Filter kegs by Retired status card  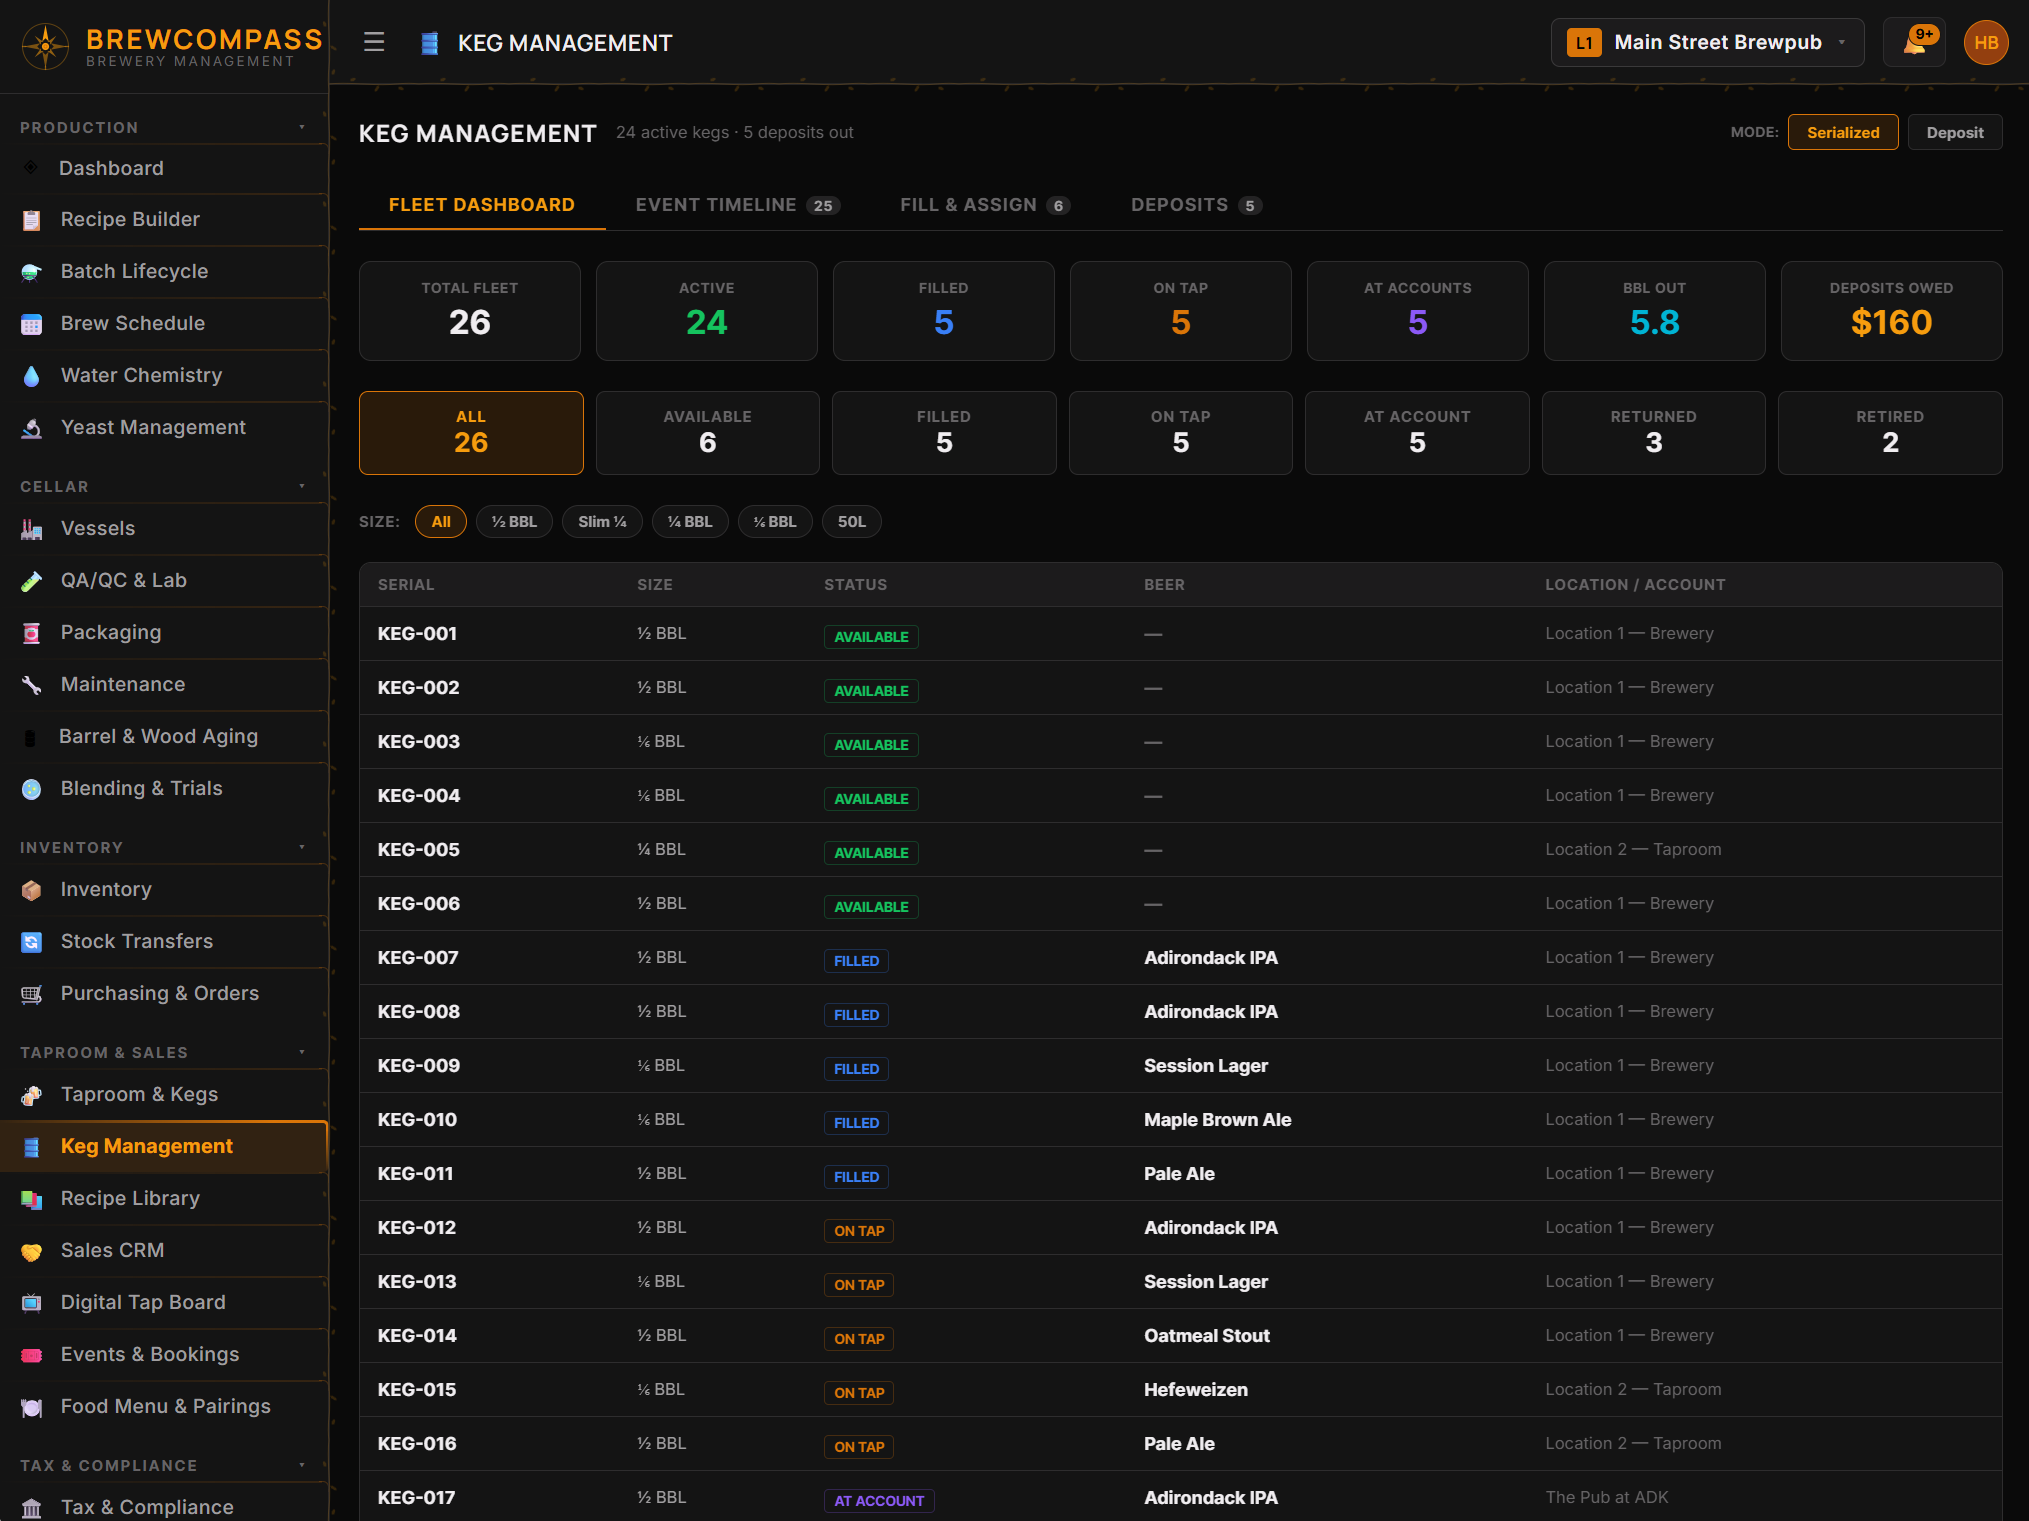click(1889, 432)
